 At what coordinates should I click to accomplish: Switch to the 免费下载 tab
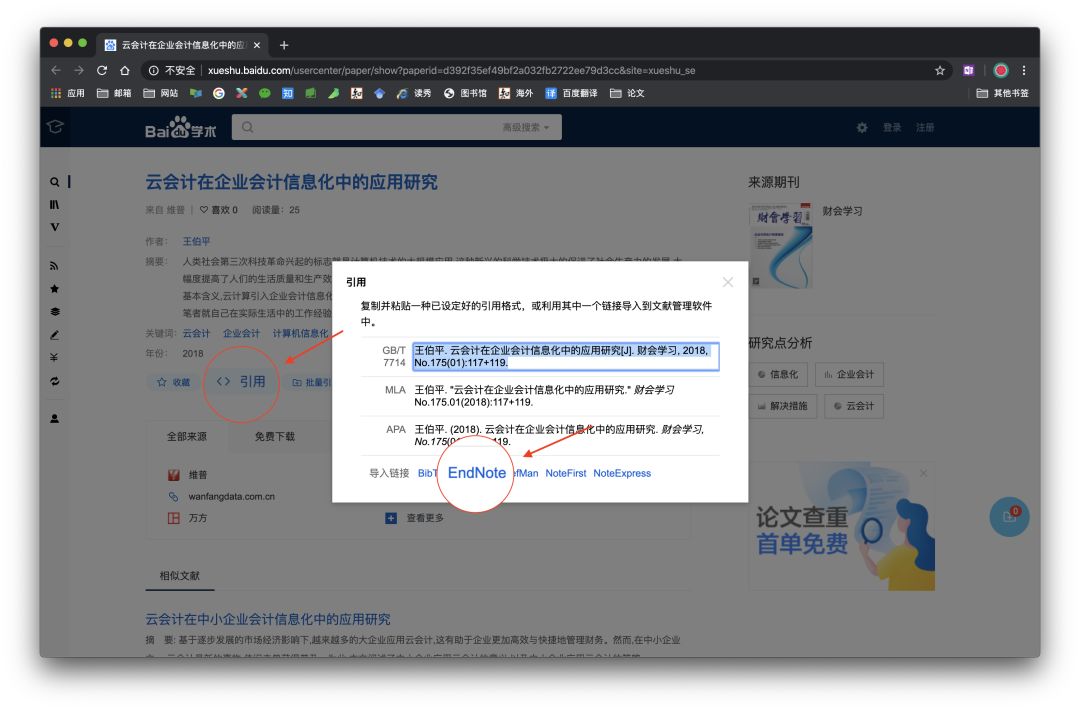(x=275, y=436)
